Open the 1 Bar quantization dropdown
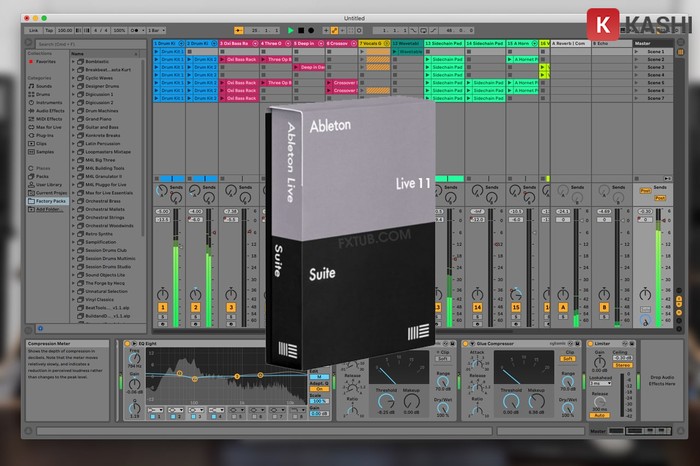 coord(156,30)
